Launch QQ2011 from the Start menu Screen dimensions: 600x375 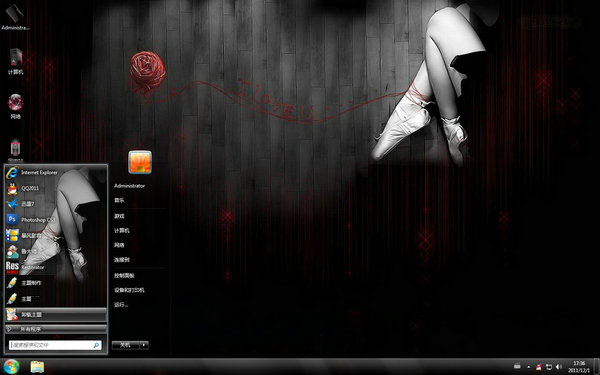coord(55,188)
